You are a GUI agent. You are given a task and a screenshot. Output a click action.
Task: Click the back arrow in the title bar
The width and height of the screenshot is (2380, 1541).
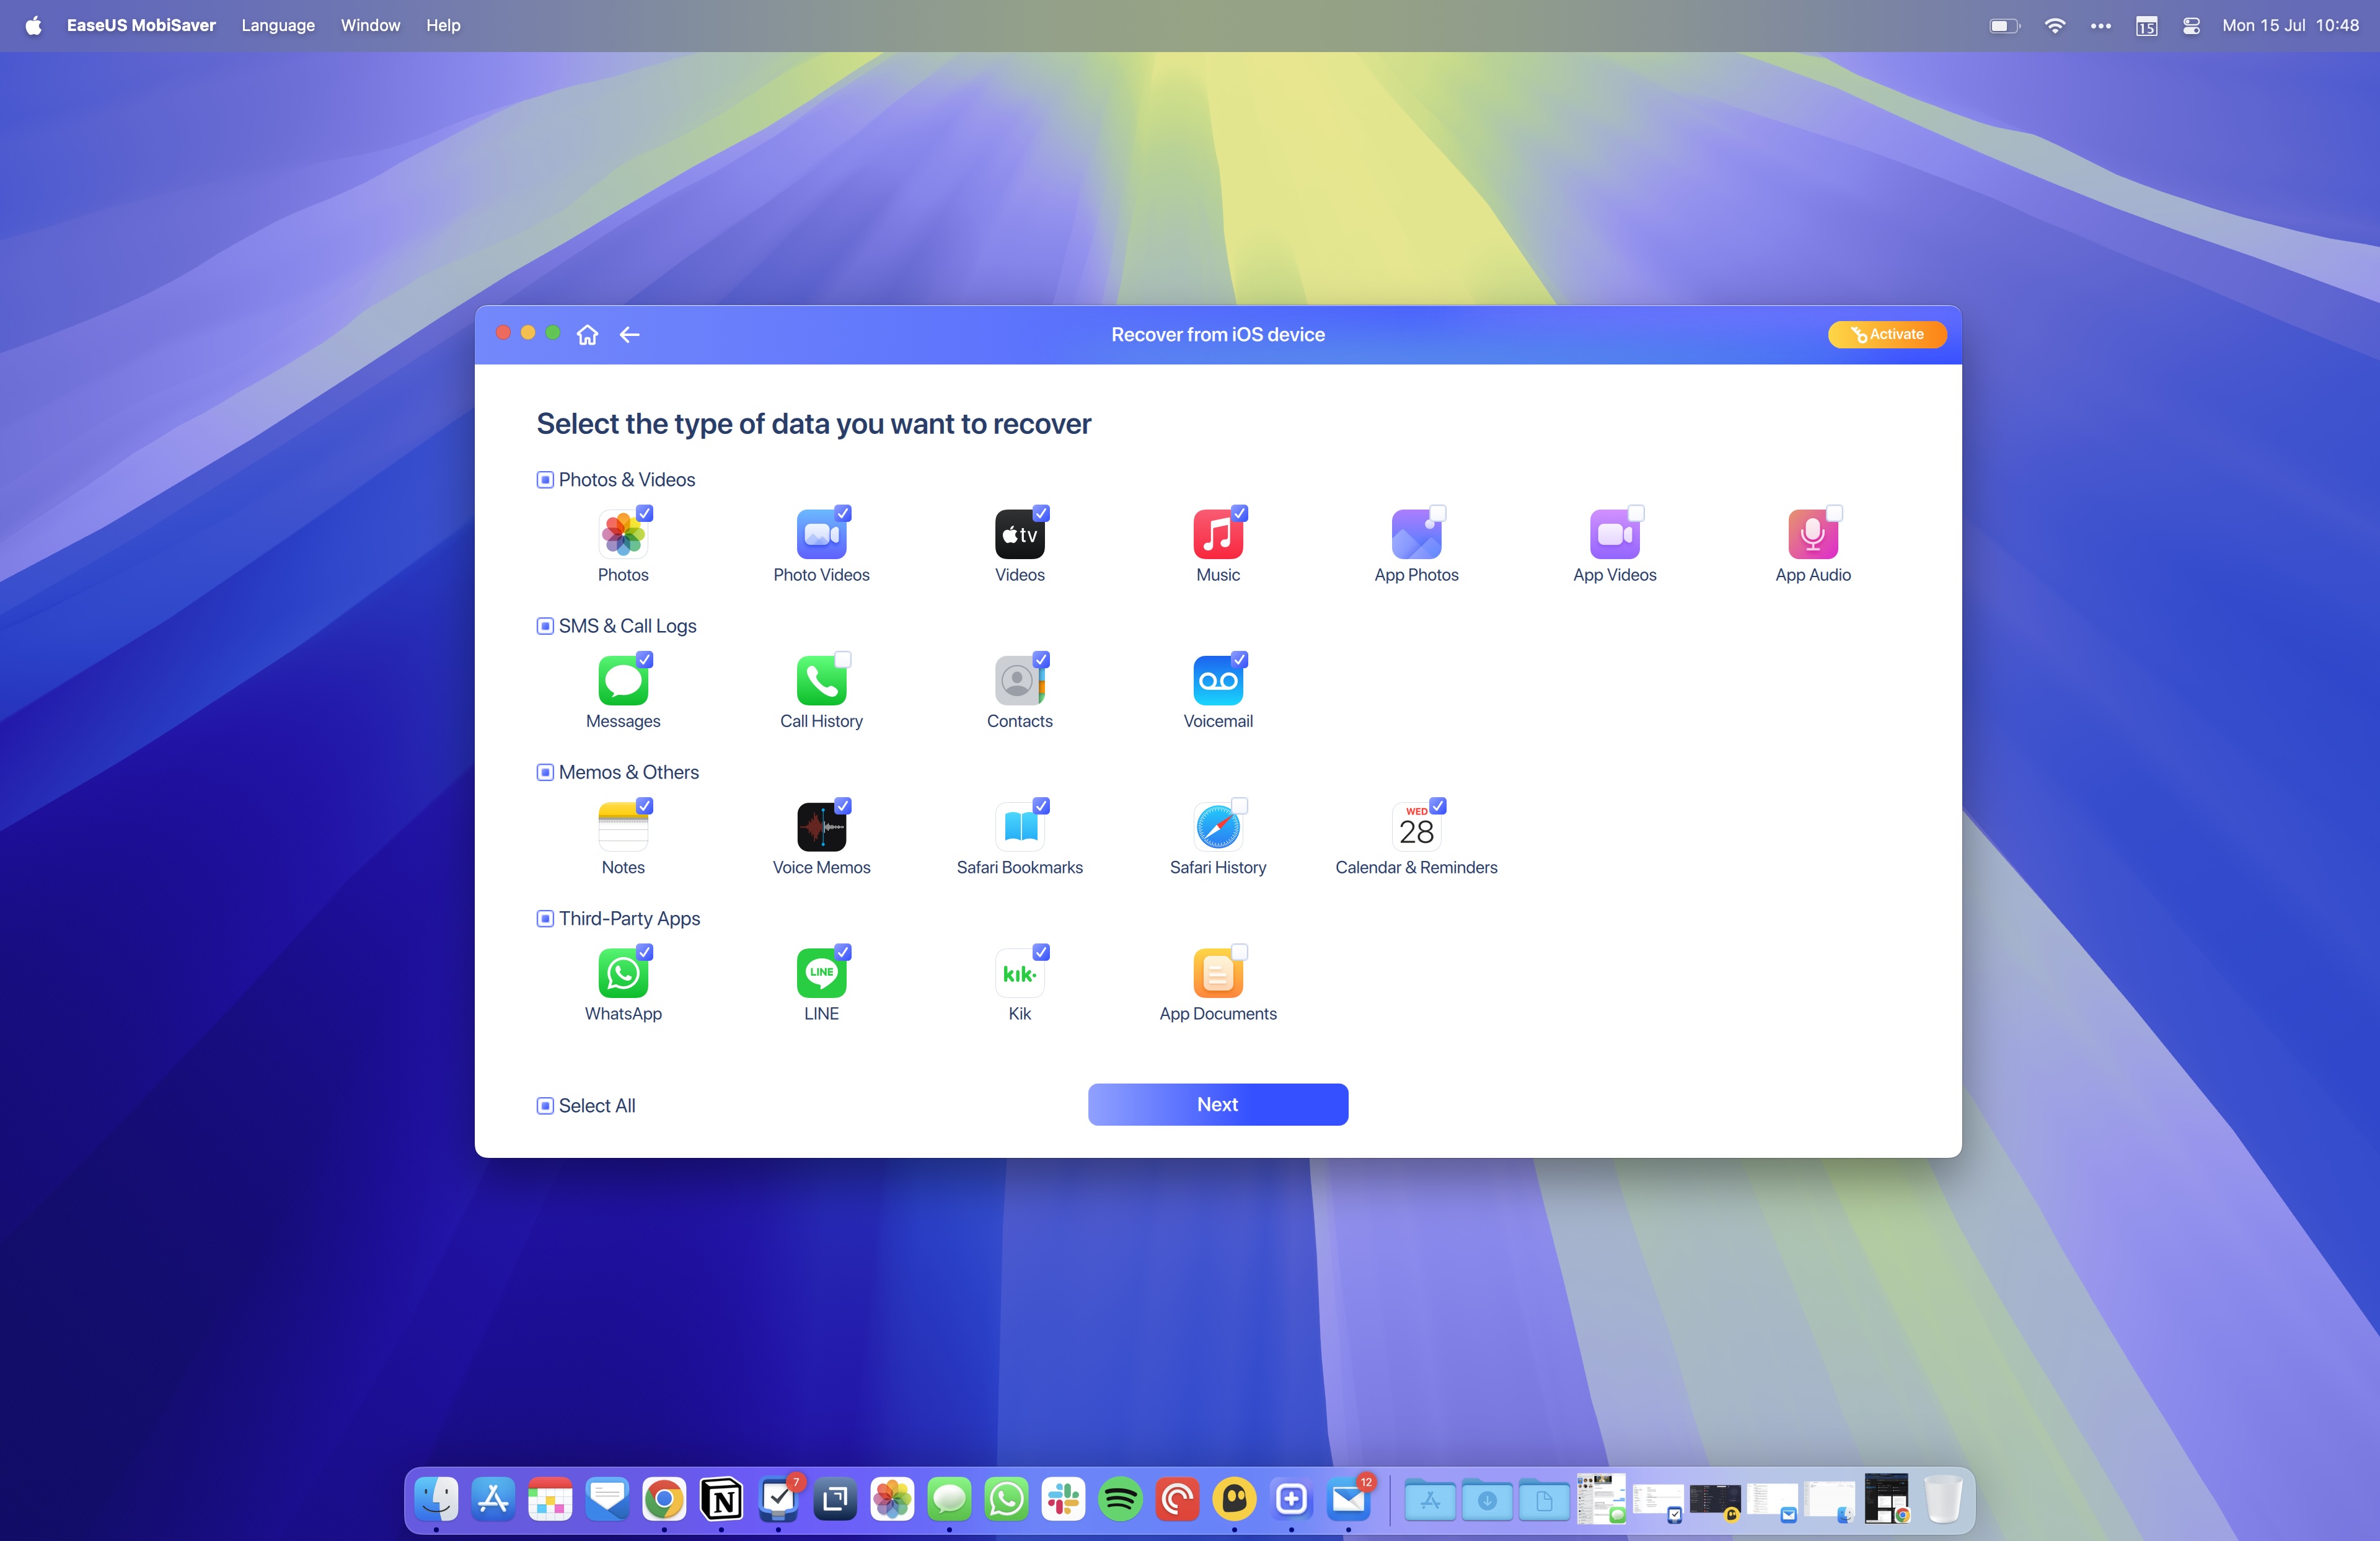tap(629, 334)
